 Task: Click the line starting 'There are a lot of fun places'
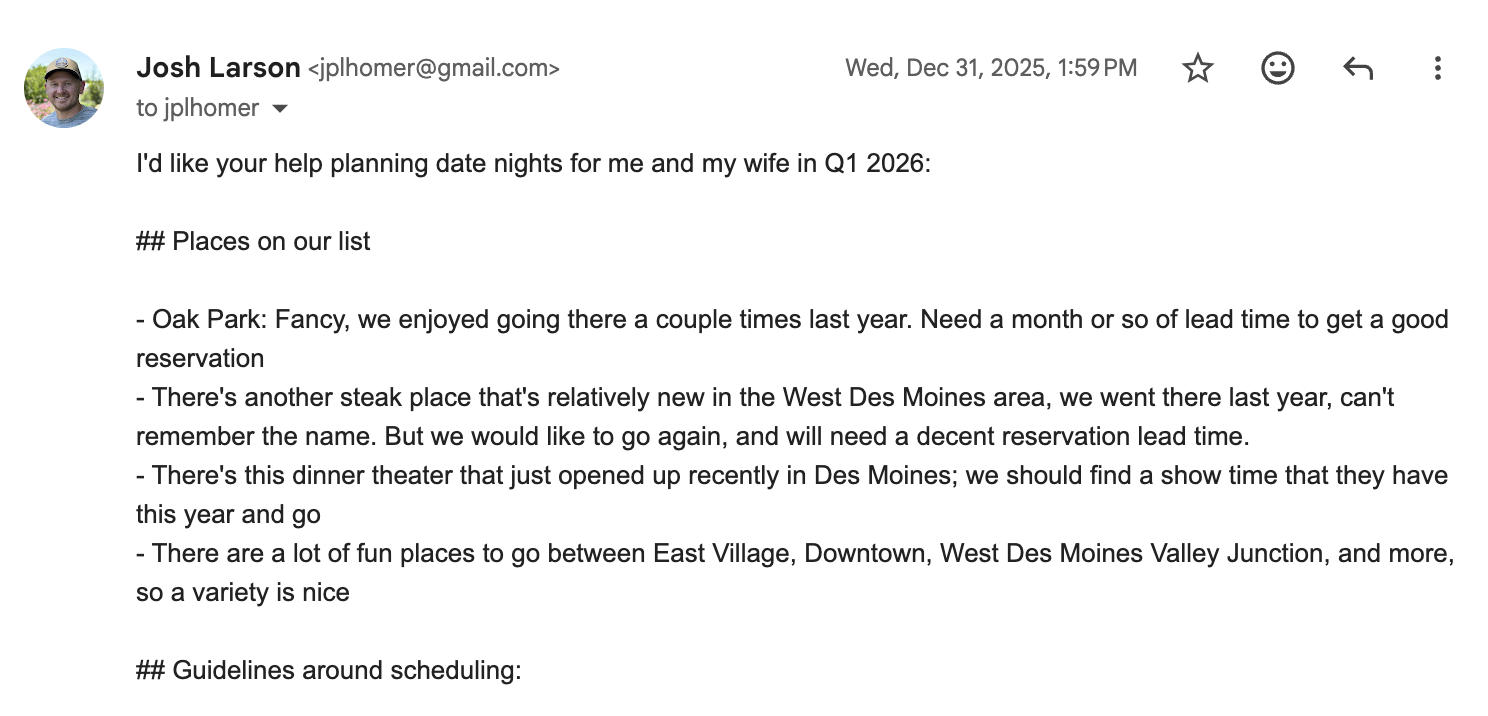[x=795, y=554]
